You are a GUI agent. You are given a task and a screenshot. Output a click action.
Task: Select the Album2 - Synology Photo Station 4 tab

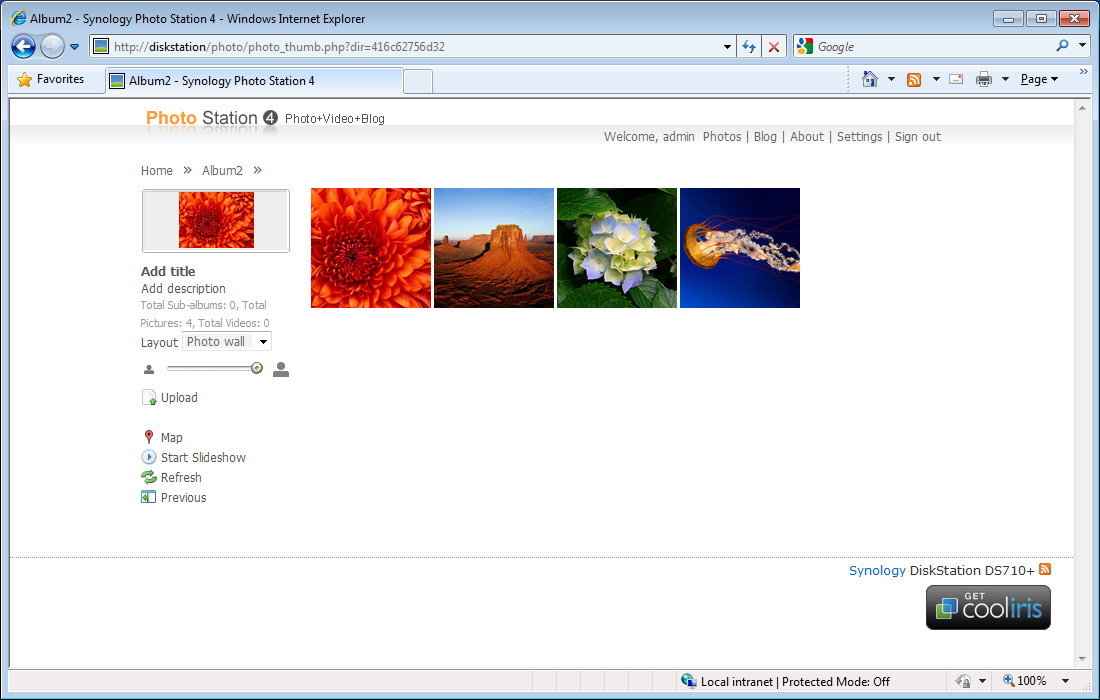click(x=254, y=81)
